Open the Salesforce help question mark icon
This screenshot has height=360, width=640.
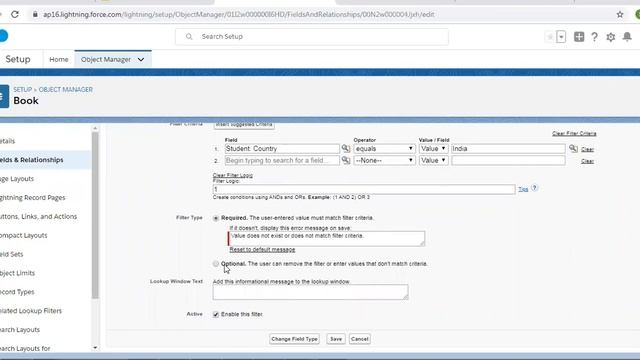(x=594, y=37)
